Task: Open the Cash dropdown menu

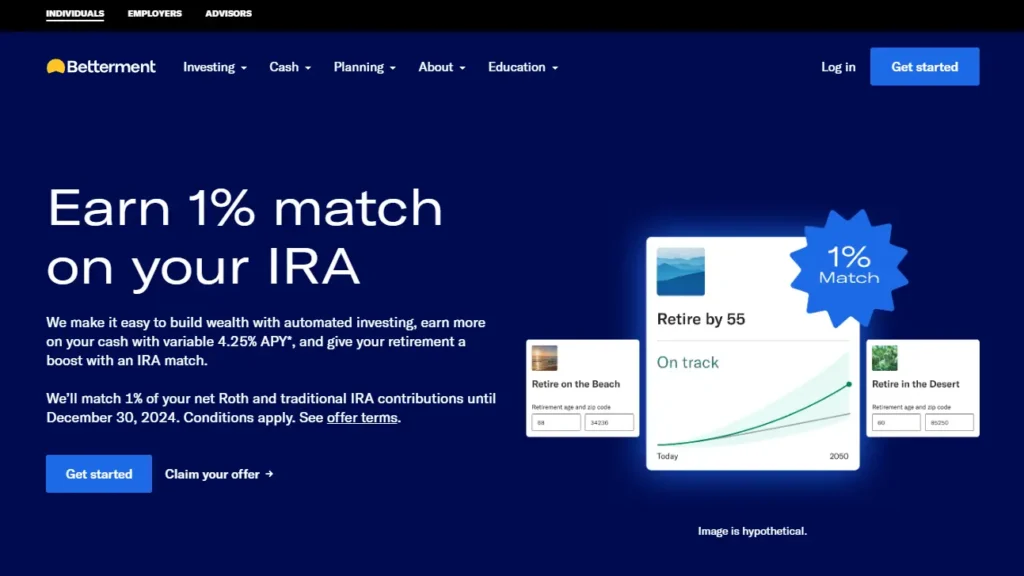Action: coord(290,67)
